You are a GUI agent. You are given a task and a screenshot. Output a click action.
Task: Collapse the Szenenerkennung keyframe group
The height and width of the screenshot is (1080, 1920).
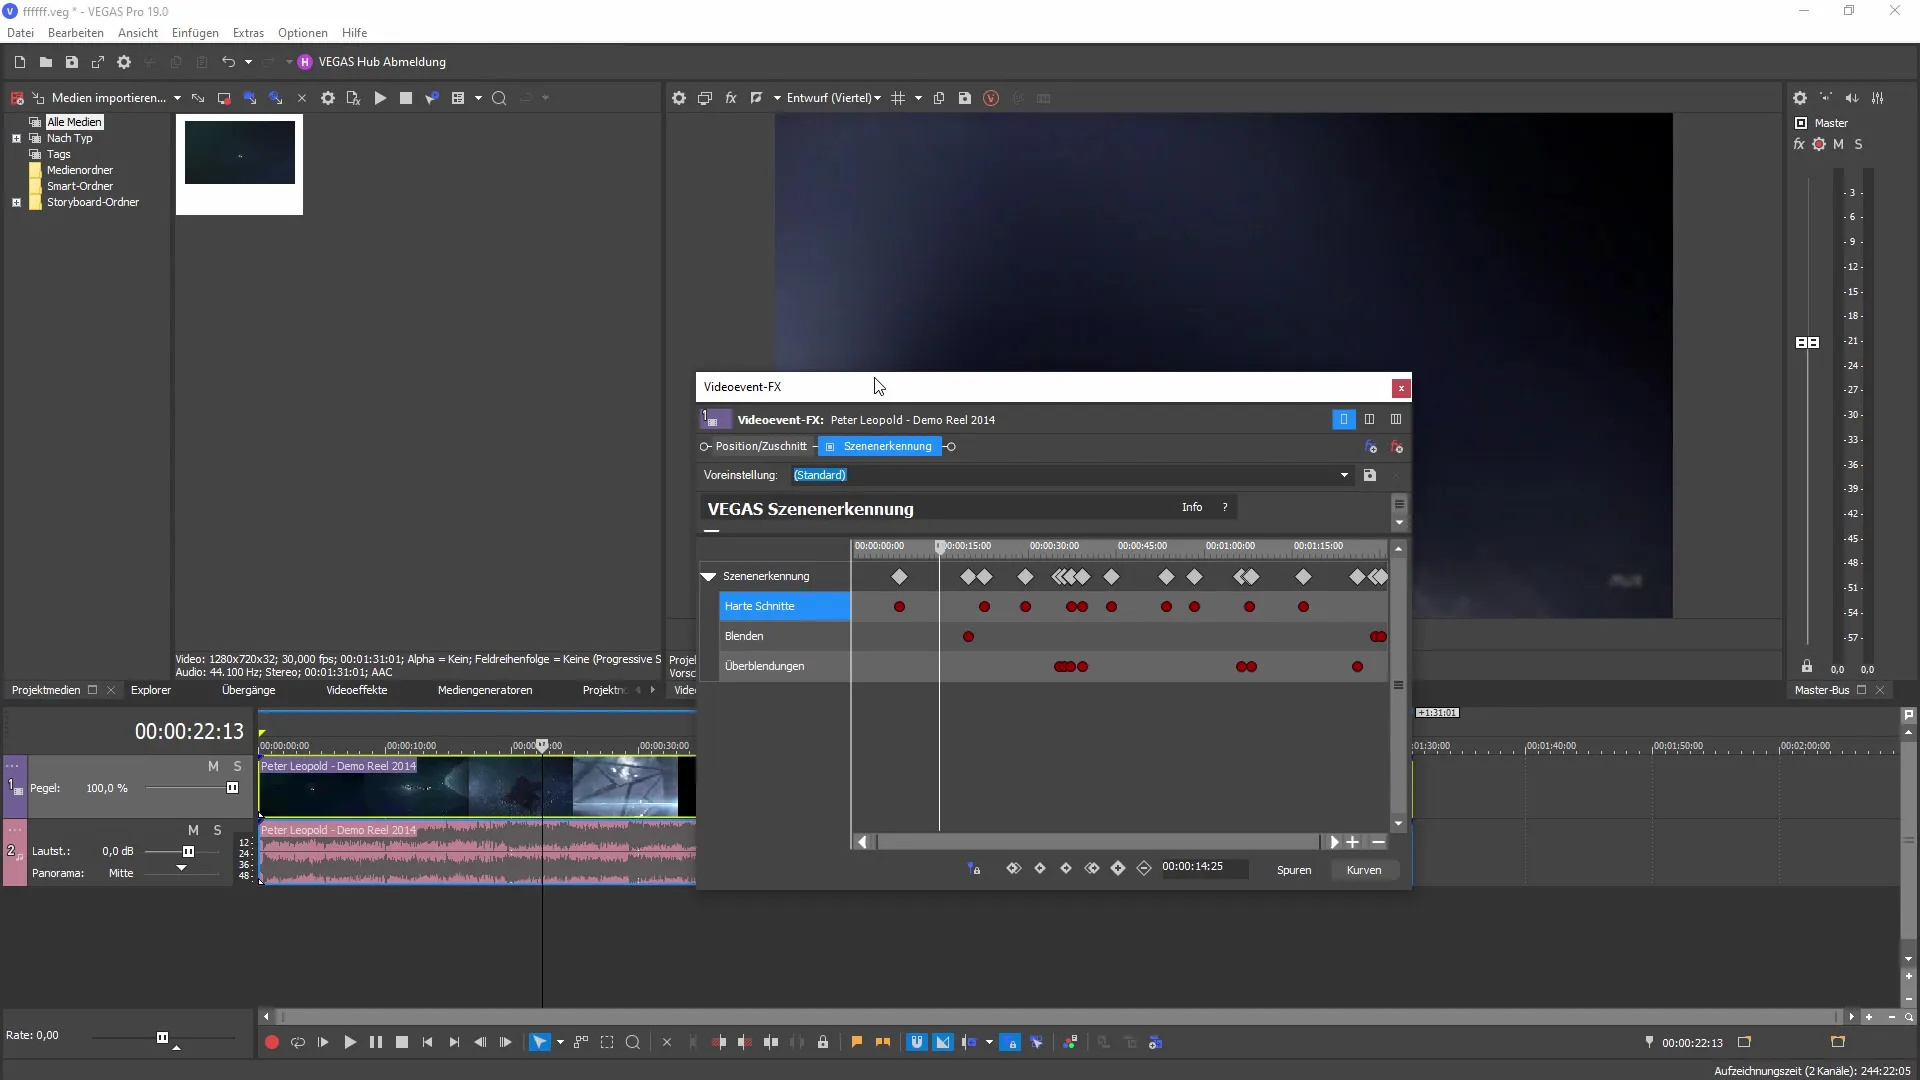pyautogui.click(x=708, y=577)
